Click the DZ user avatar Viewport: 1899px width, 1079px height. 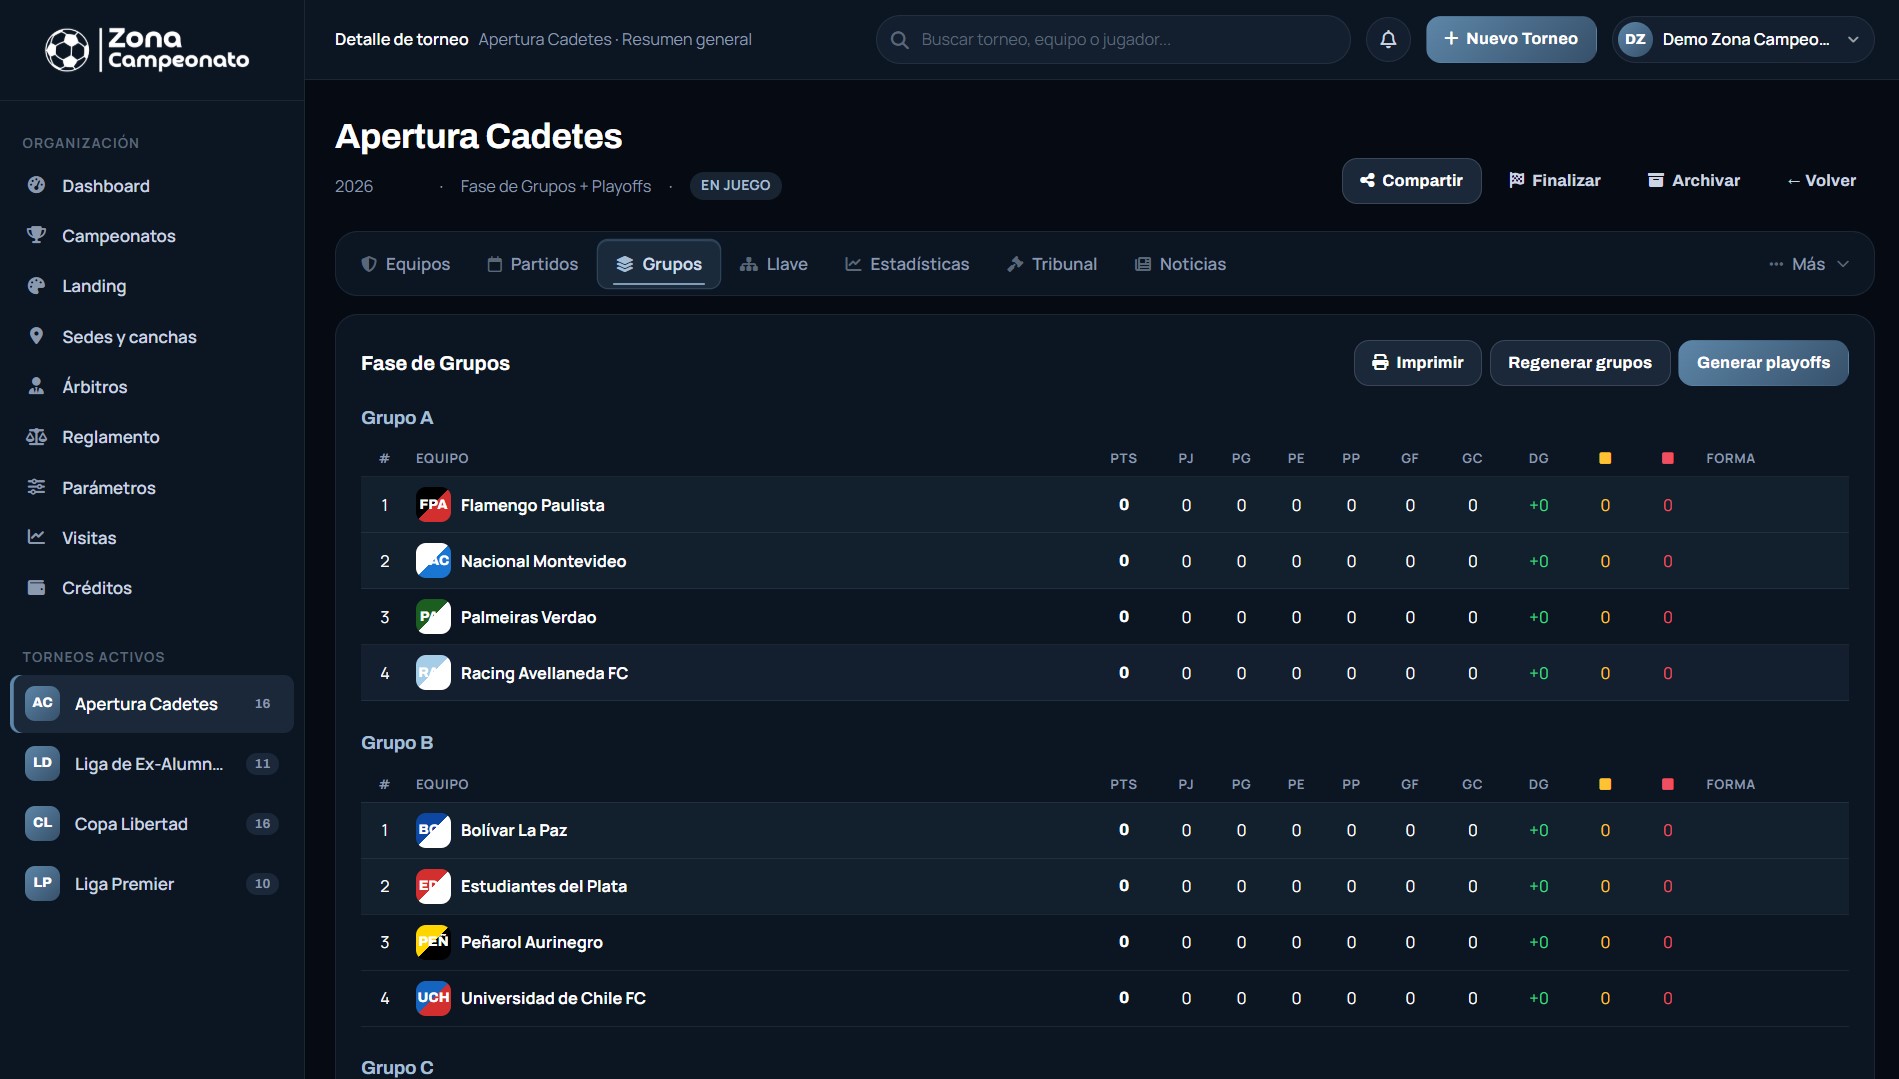tap(1635, 39)
